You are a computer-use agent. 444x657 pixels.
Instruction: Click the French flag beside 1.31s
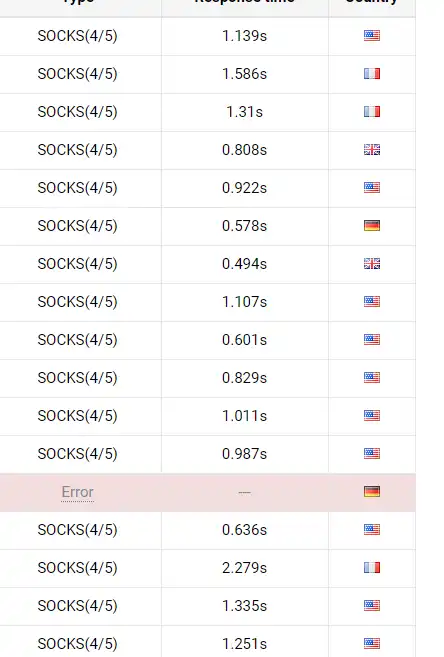372,111
